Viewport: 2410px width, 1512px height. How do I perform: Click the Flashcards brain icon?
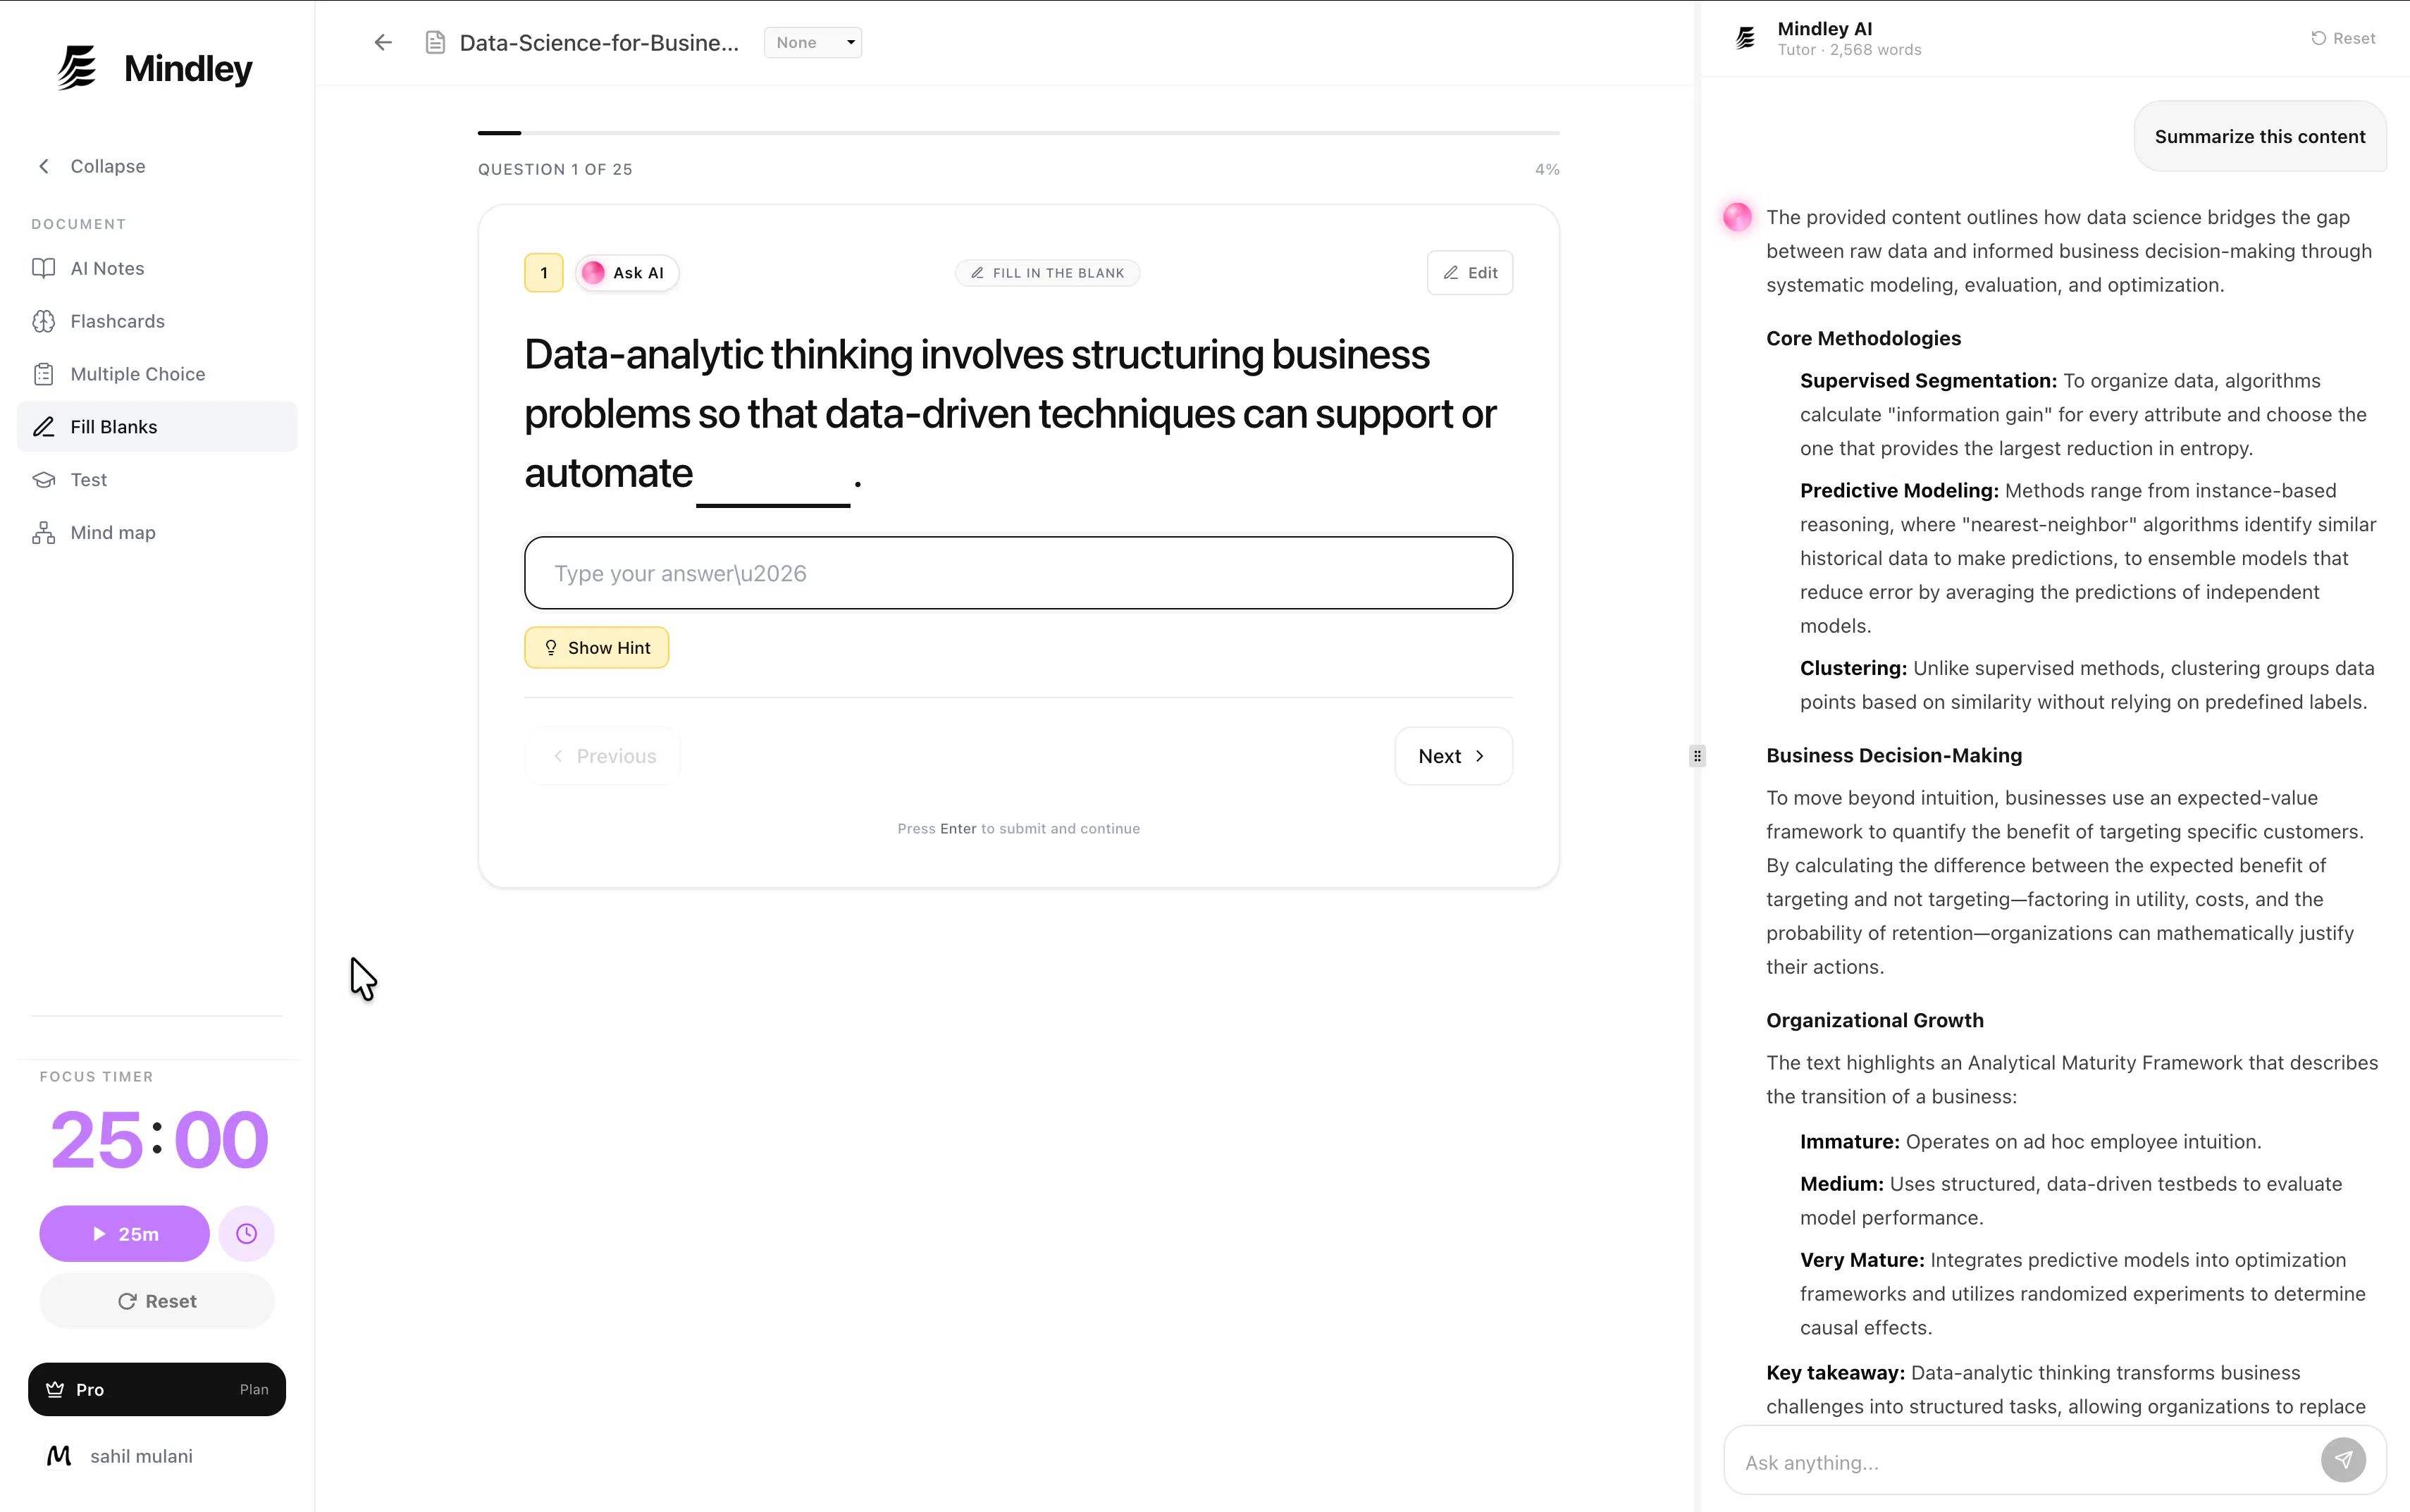43,321
